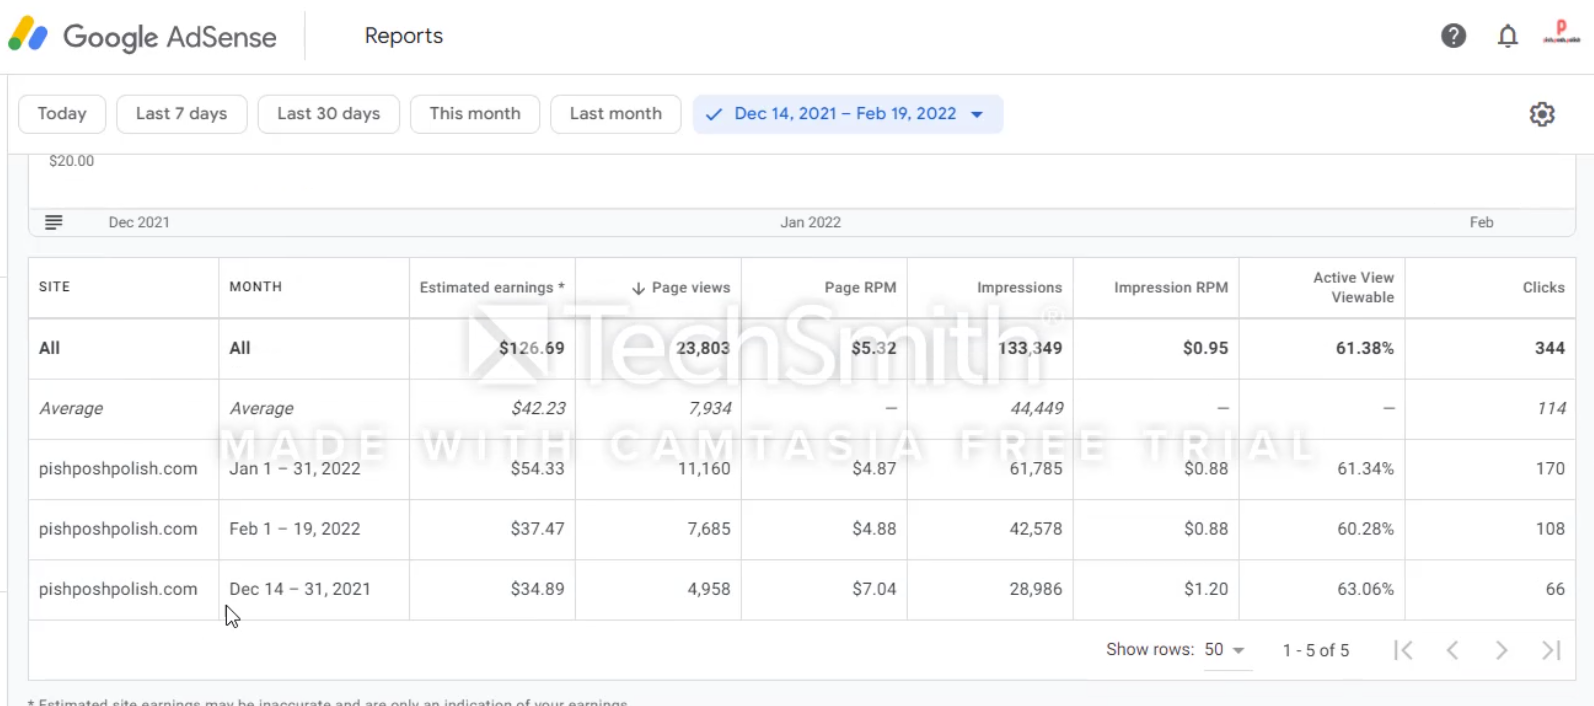
Task: Open the account profile avatar
Action: coord(1561,34)
